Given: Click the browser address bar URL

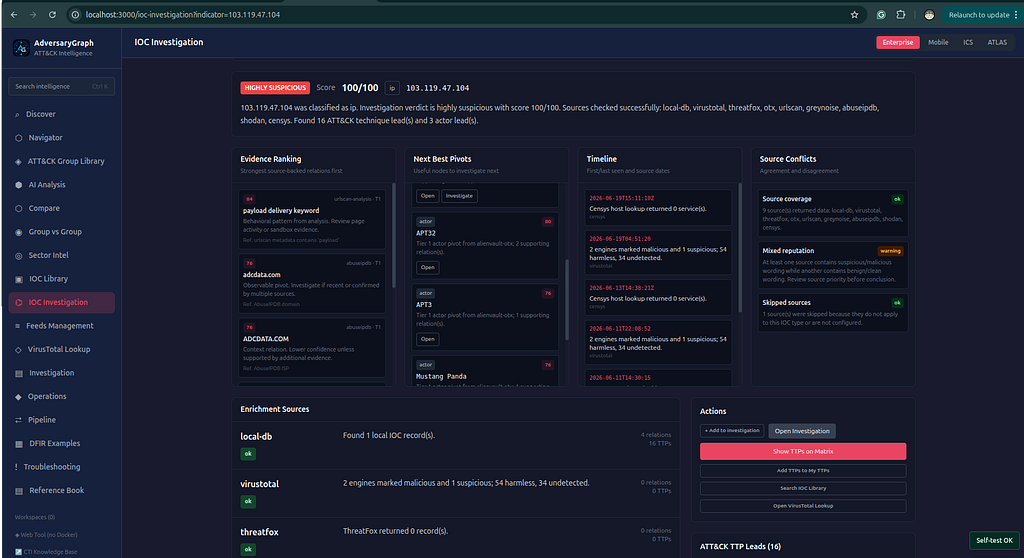Looking at the screenshot, I should 183,14.
